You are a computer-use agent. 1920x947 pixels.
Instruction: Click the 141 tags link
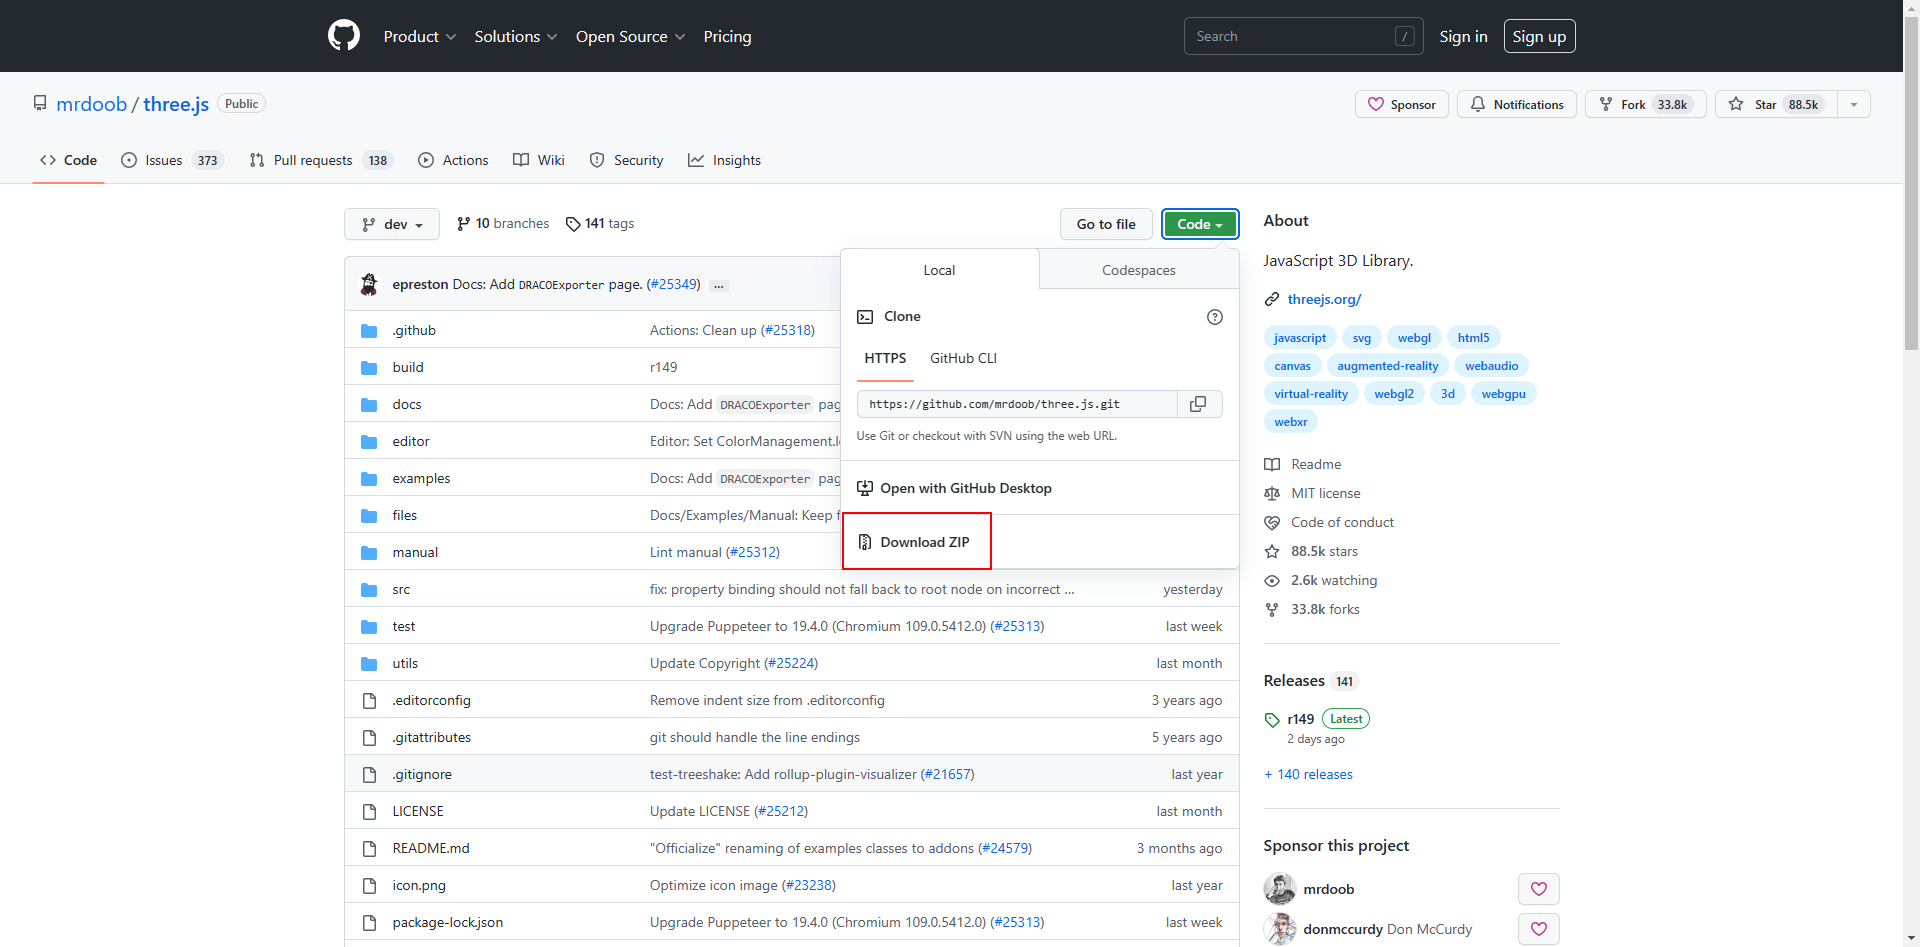[600, 224]
